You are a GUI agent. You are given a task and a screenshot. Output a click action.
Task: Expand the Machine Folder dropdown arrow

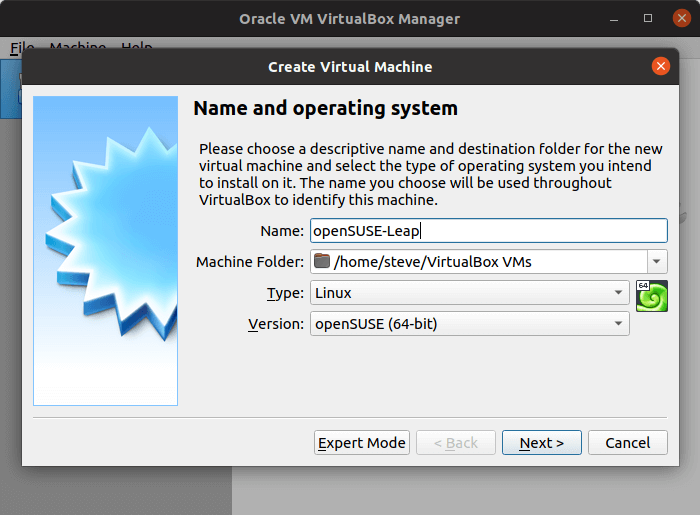click(x=657, y=262)
